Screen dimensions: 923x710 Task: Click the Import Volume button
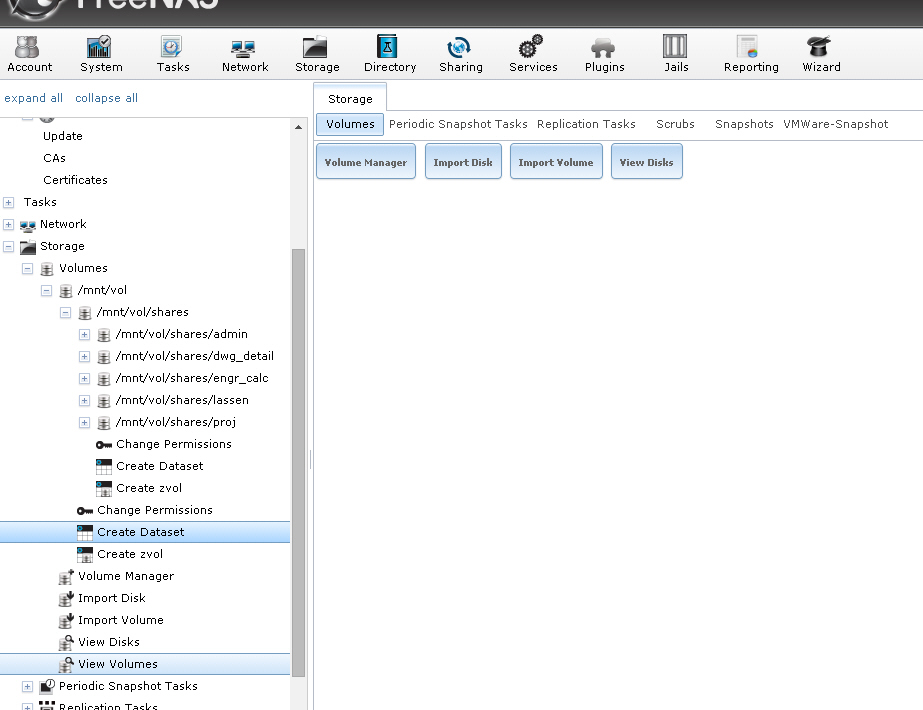click(555, 162)
